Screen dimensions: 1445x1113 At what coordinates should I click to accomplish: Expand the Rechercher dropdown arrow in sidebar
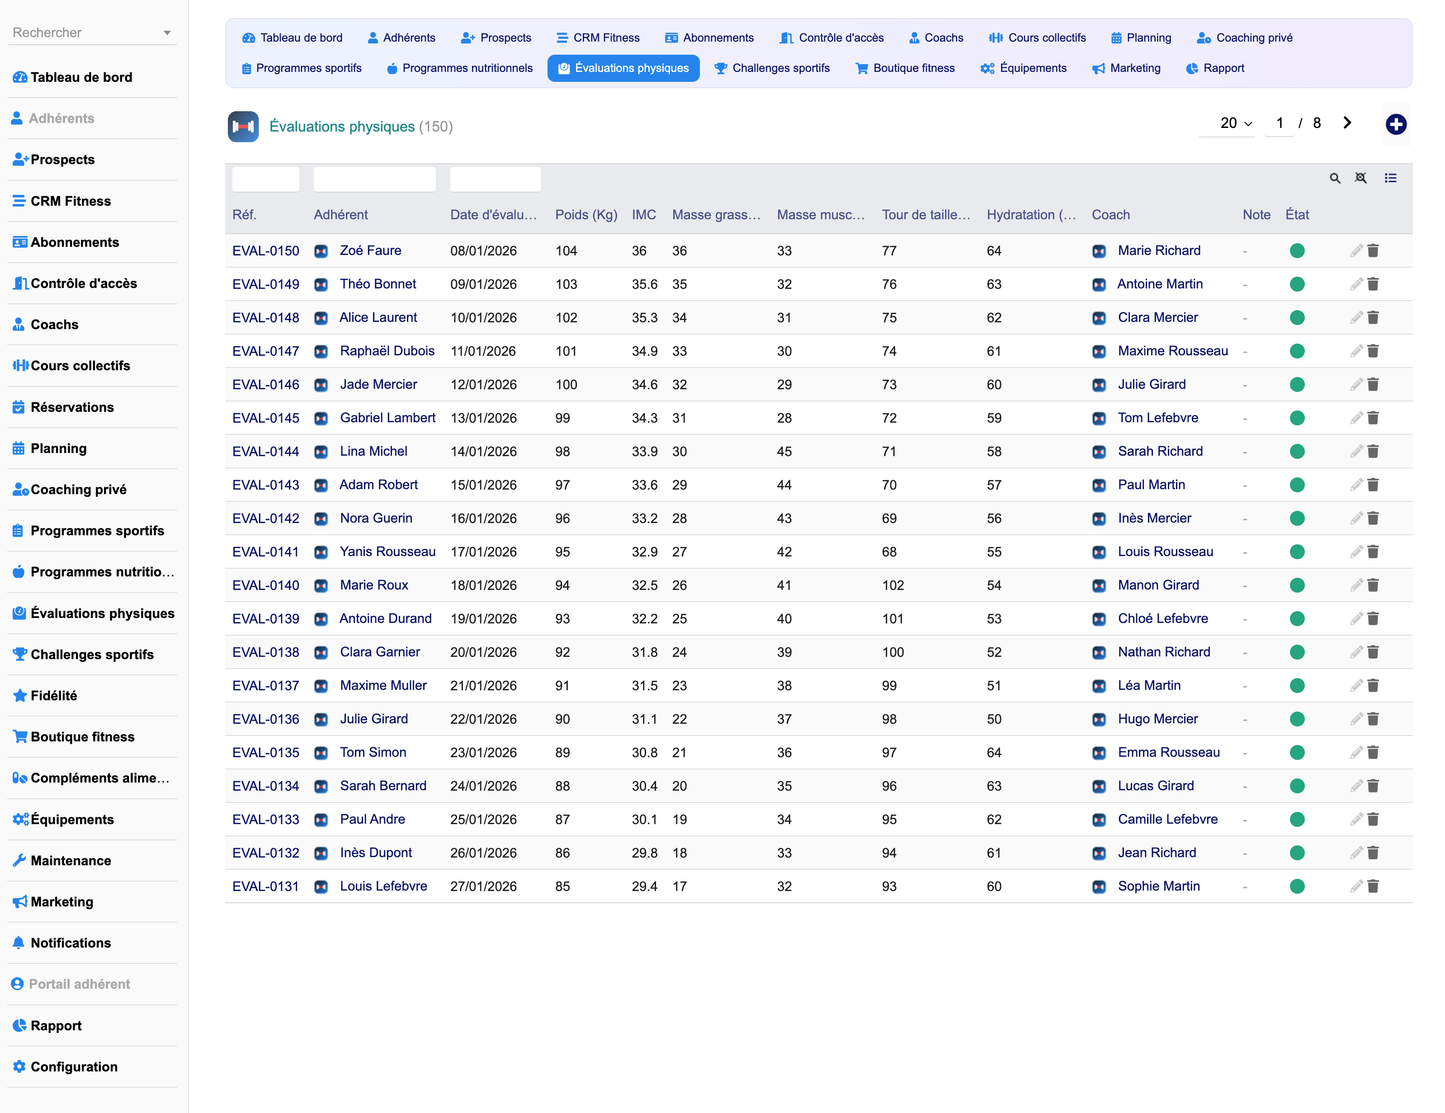167,33
